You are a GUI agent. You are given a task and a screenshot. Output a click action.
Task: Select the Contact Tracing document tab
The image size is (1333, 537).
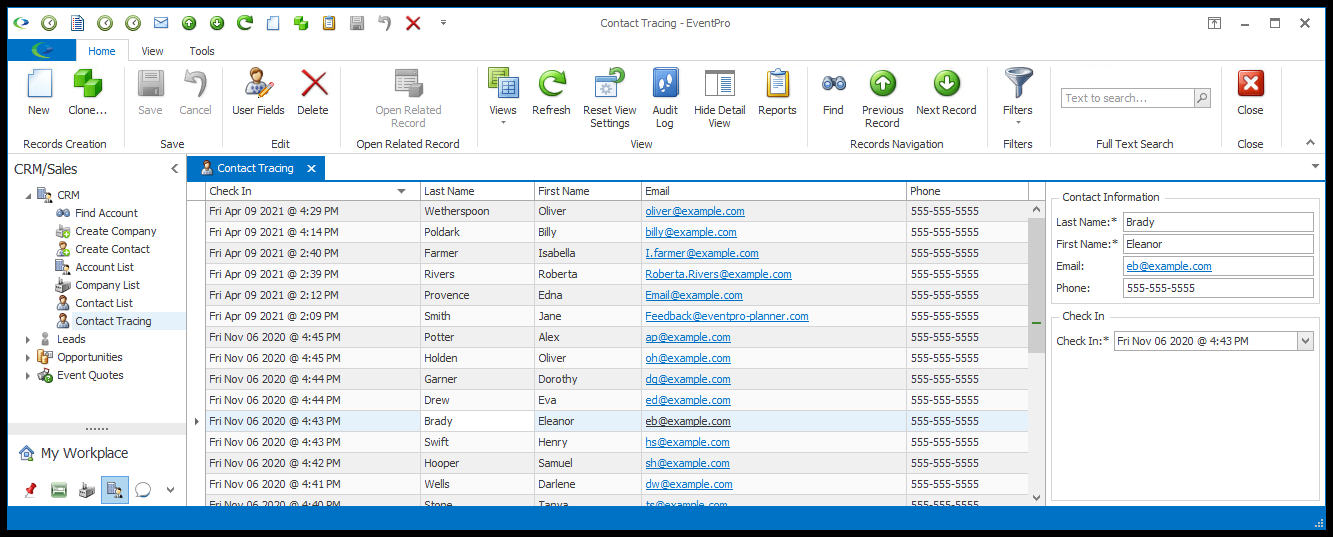click(x=255, y=168)
